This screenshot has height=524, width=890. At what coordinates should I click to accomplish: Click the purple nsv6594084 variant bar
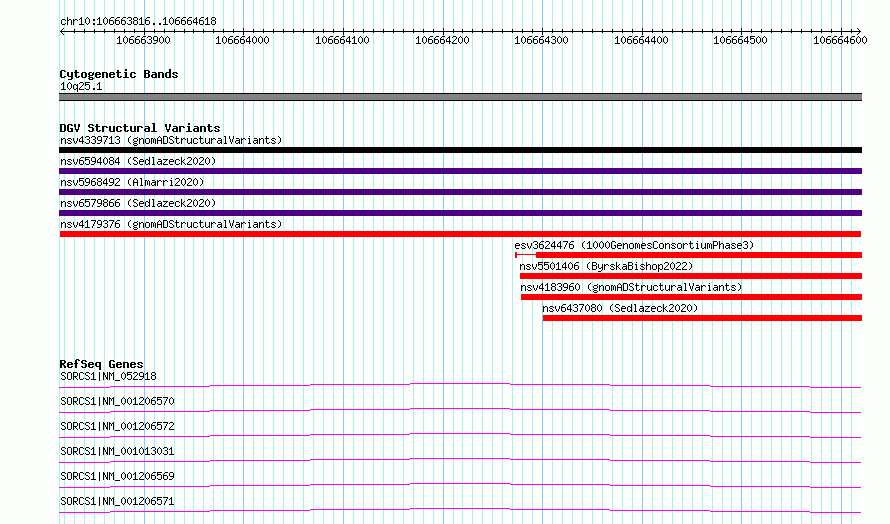tap(460, 171)
